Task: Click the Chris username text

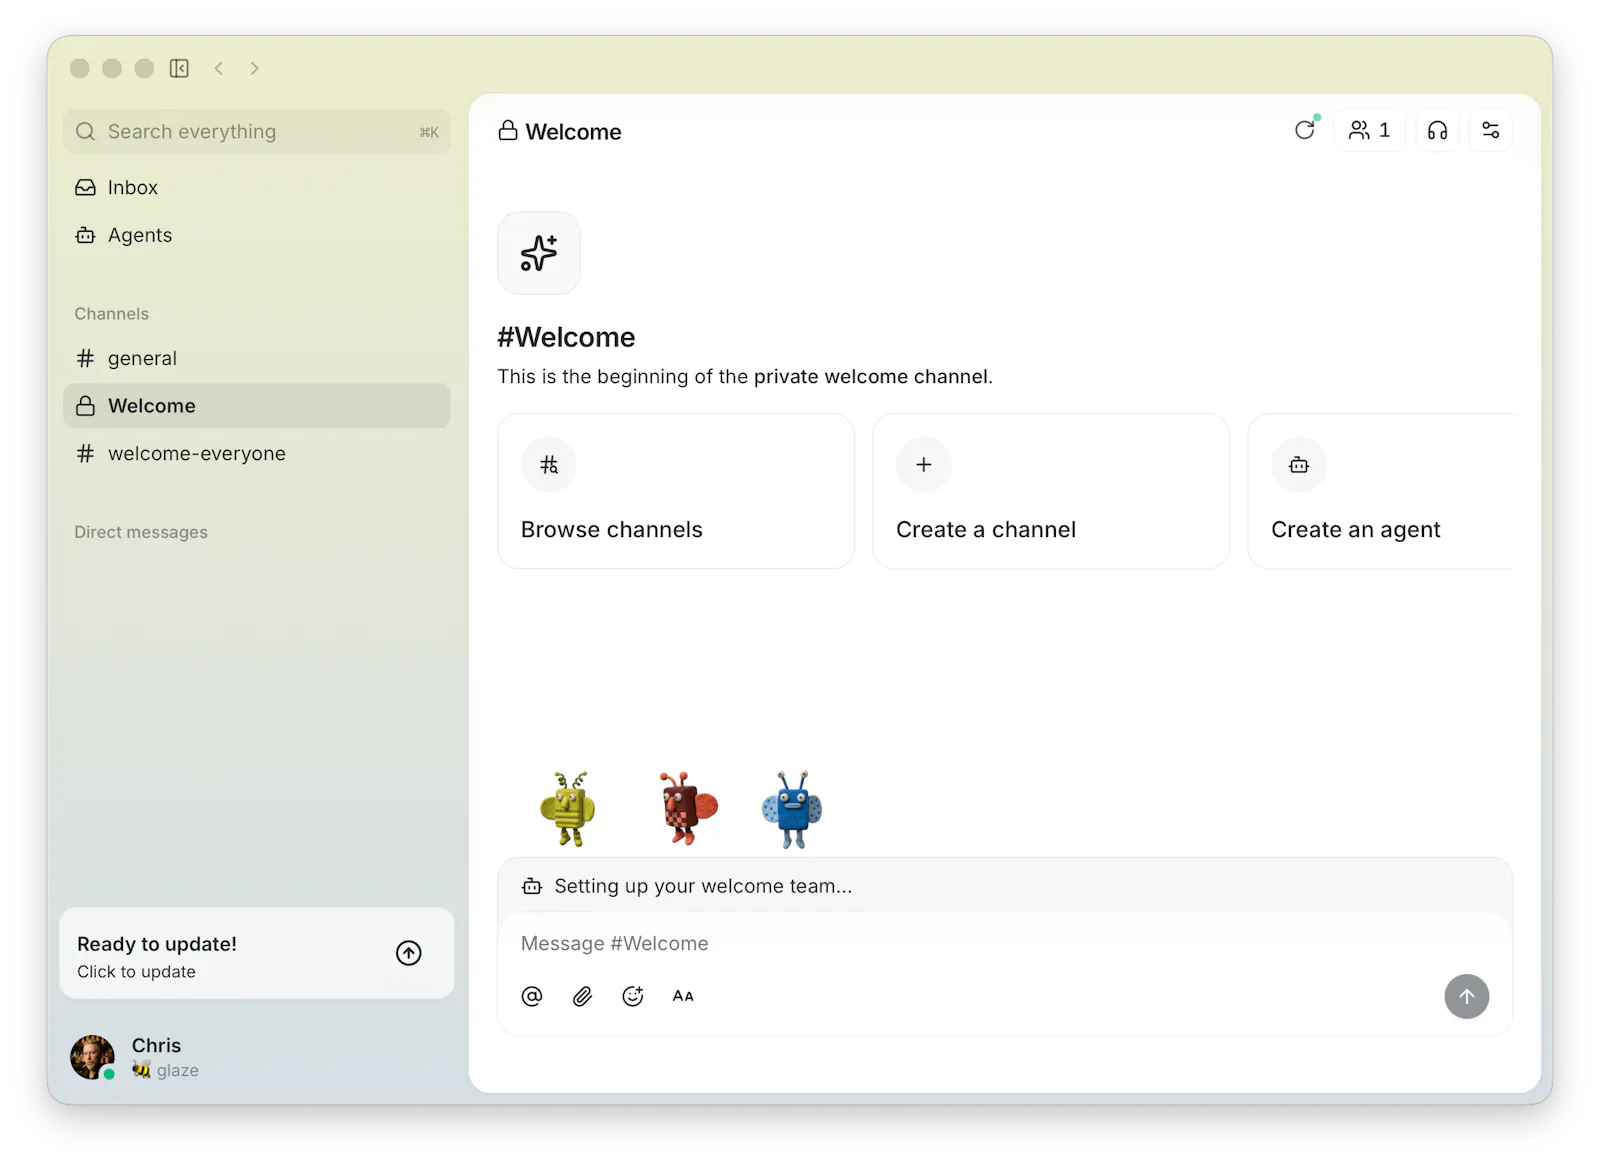Action: [x=157, y=1045]
